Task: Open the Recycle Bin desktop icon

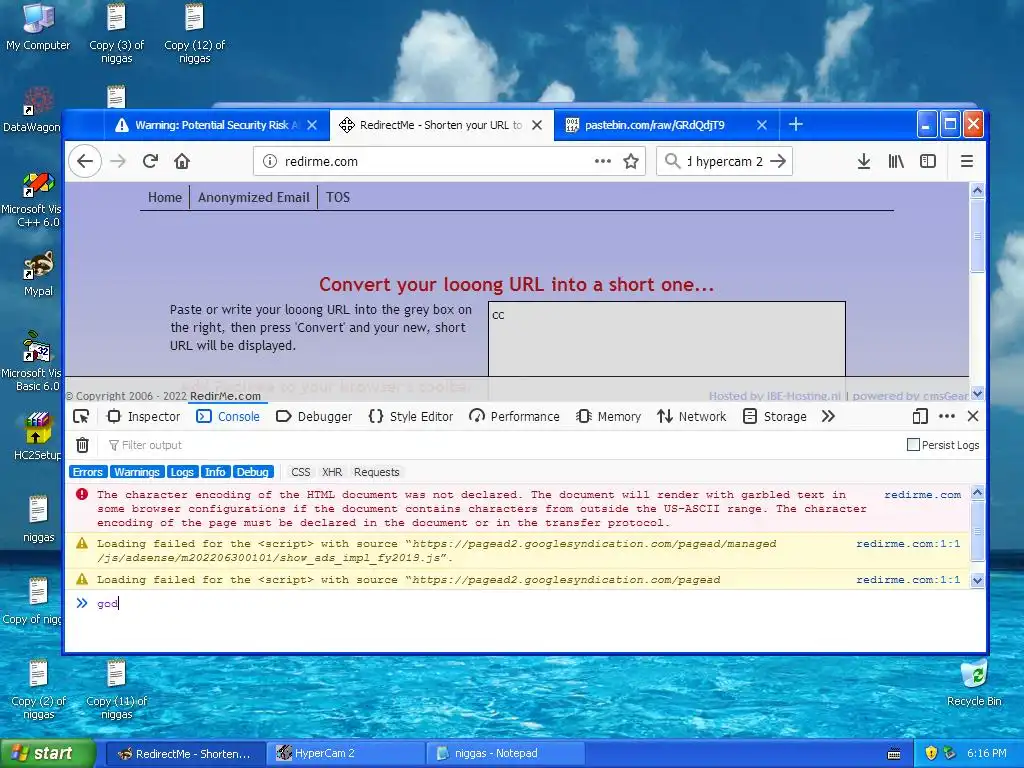Action: 974,683
